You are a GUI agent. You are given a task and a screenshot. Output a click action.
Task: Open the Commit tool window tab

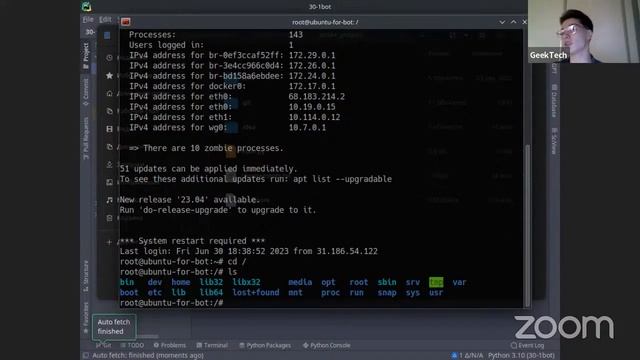pos(86,92)
